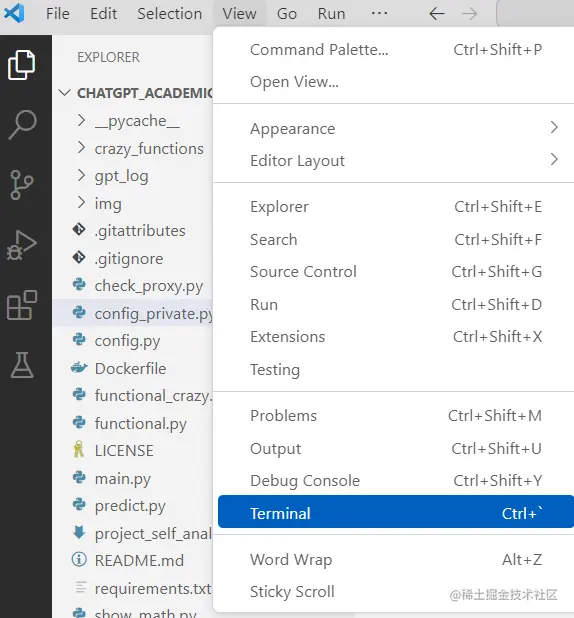Toggle Sticky Scroll in View menu
Screen dimensions: 574x618
[396, 592]
